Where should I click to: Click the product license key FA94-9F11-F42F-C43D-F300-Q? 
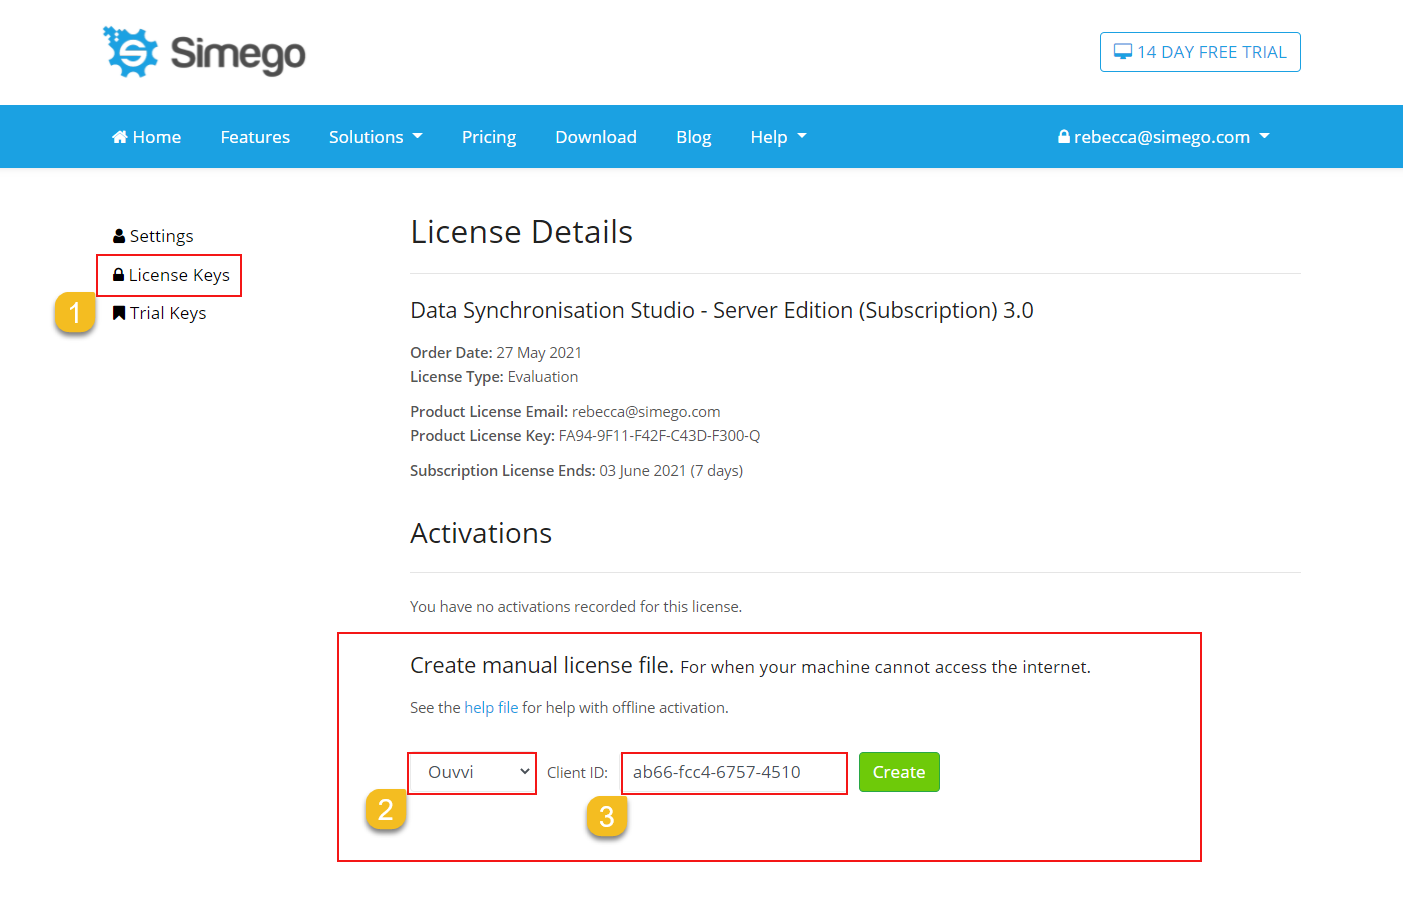pyautogui.click(x=659, y=436)
